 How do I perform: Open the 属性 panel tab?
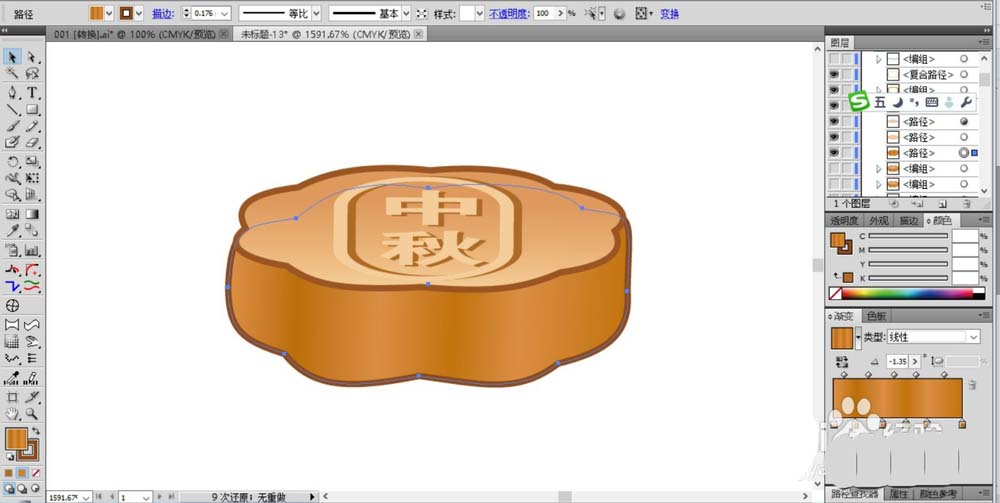899,493
